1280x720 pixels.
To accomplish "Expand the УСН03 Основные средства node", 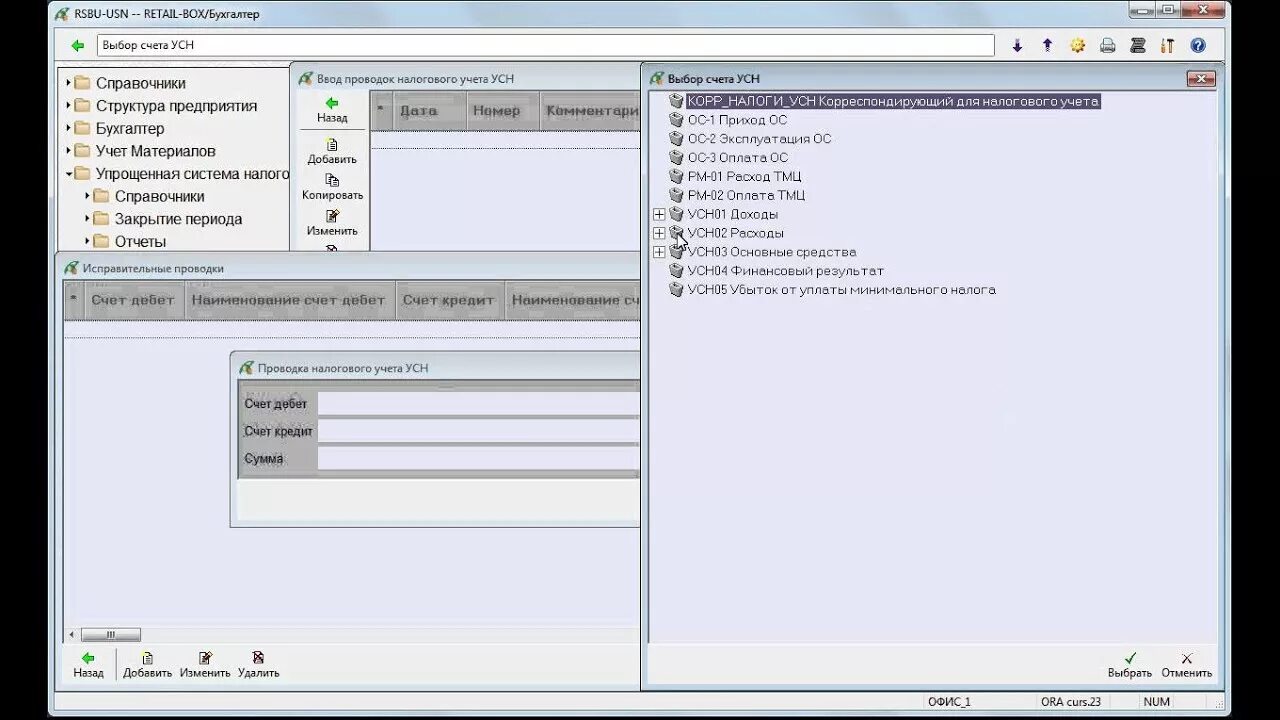I will tap(659, 252).
